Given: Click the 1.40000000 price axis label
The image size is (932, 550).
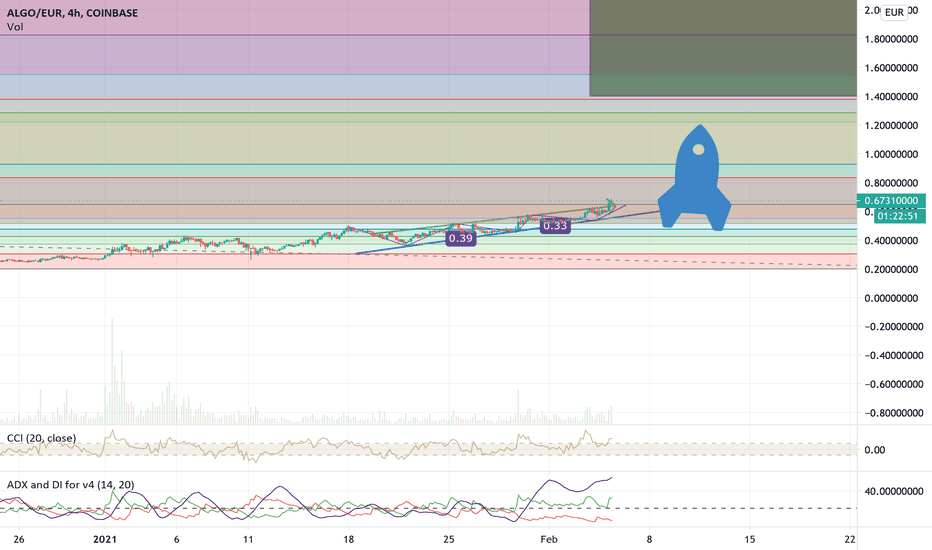Looking at the screenshot, I should (891, 96).
